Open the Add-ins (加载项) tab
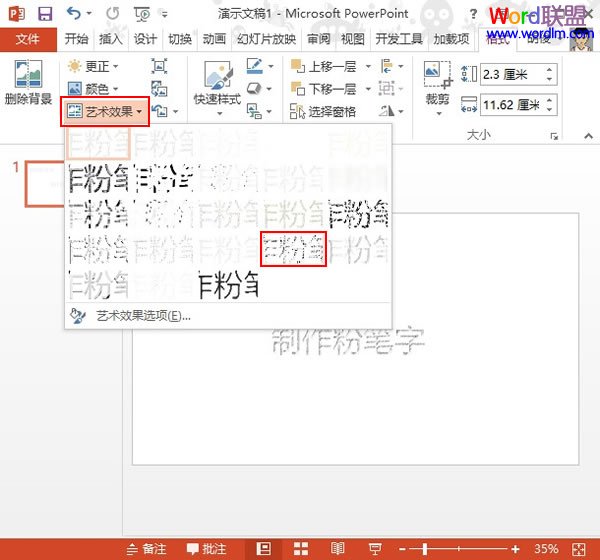The width and height of the screenshot is (600, 560). 451,39
